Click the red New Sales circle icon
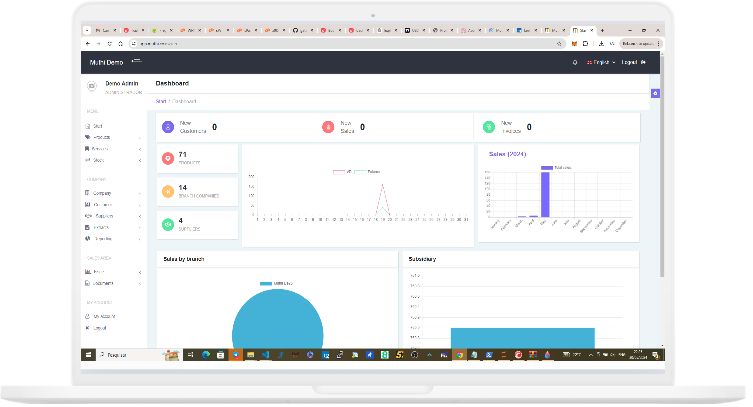This screenshot has height=407, width=753. (x=327, y=127)
